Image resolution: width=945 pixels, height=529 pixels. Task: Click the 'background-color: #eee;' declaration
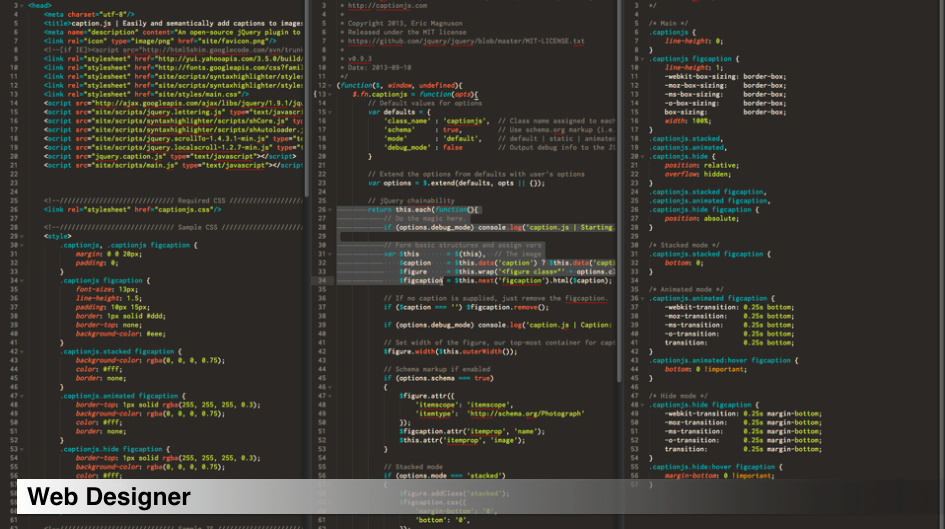pos(121,334)
